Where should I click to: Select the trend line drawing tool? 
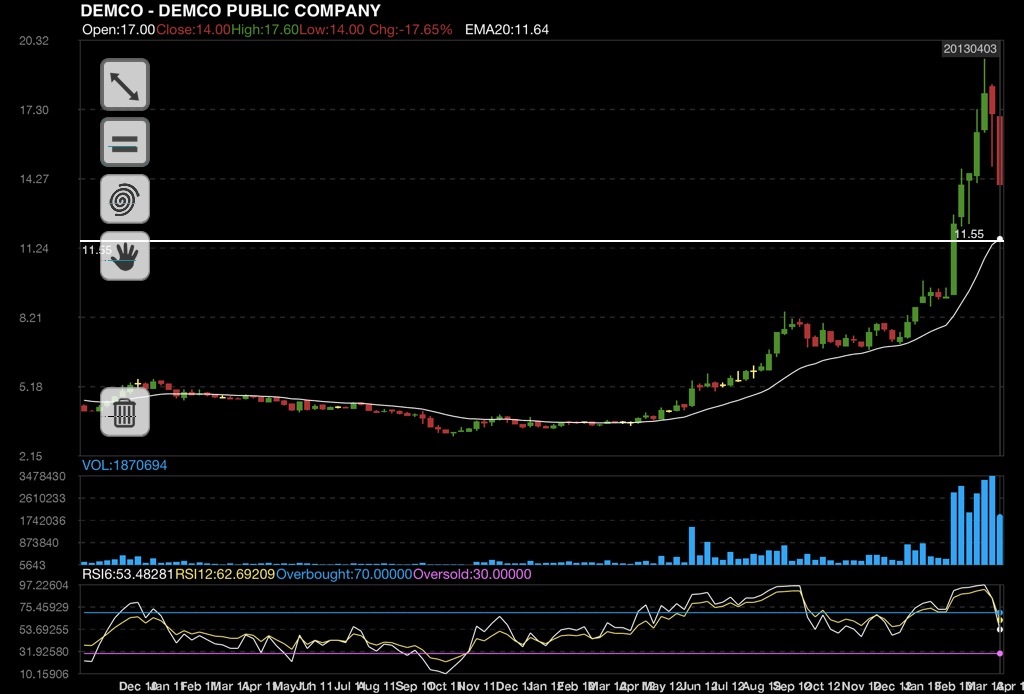click(125, 85)
